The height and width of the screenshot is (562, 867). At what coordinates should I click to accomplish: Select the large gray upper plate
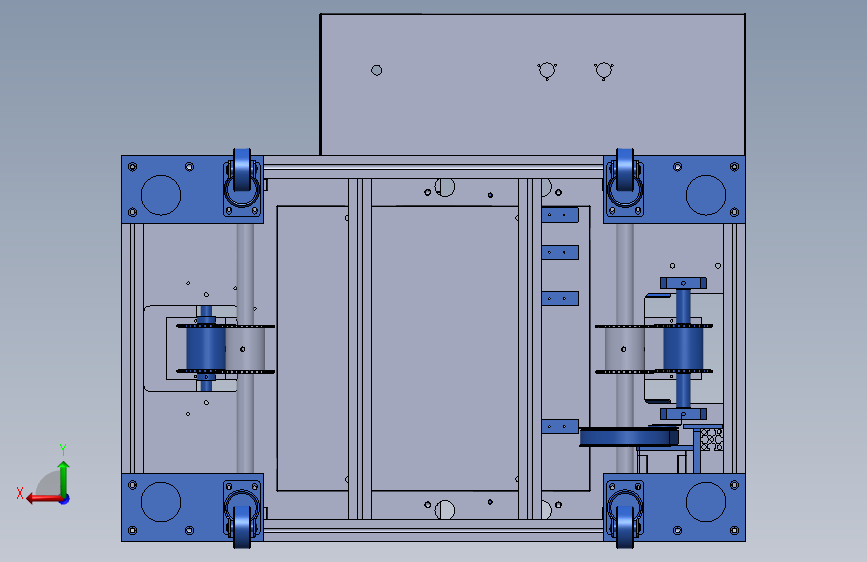tap(532, 85)
